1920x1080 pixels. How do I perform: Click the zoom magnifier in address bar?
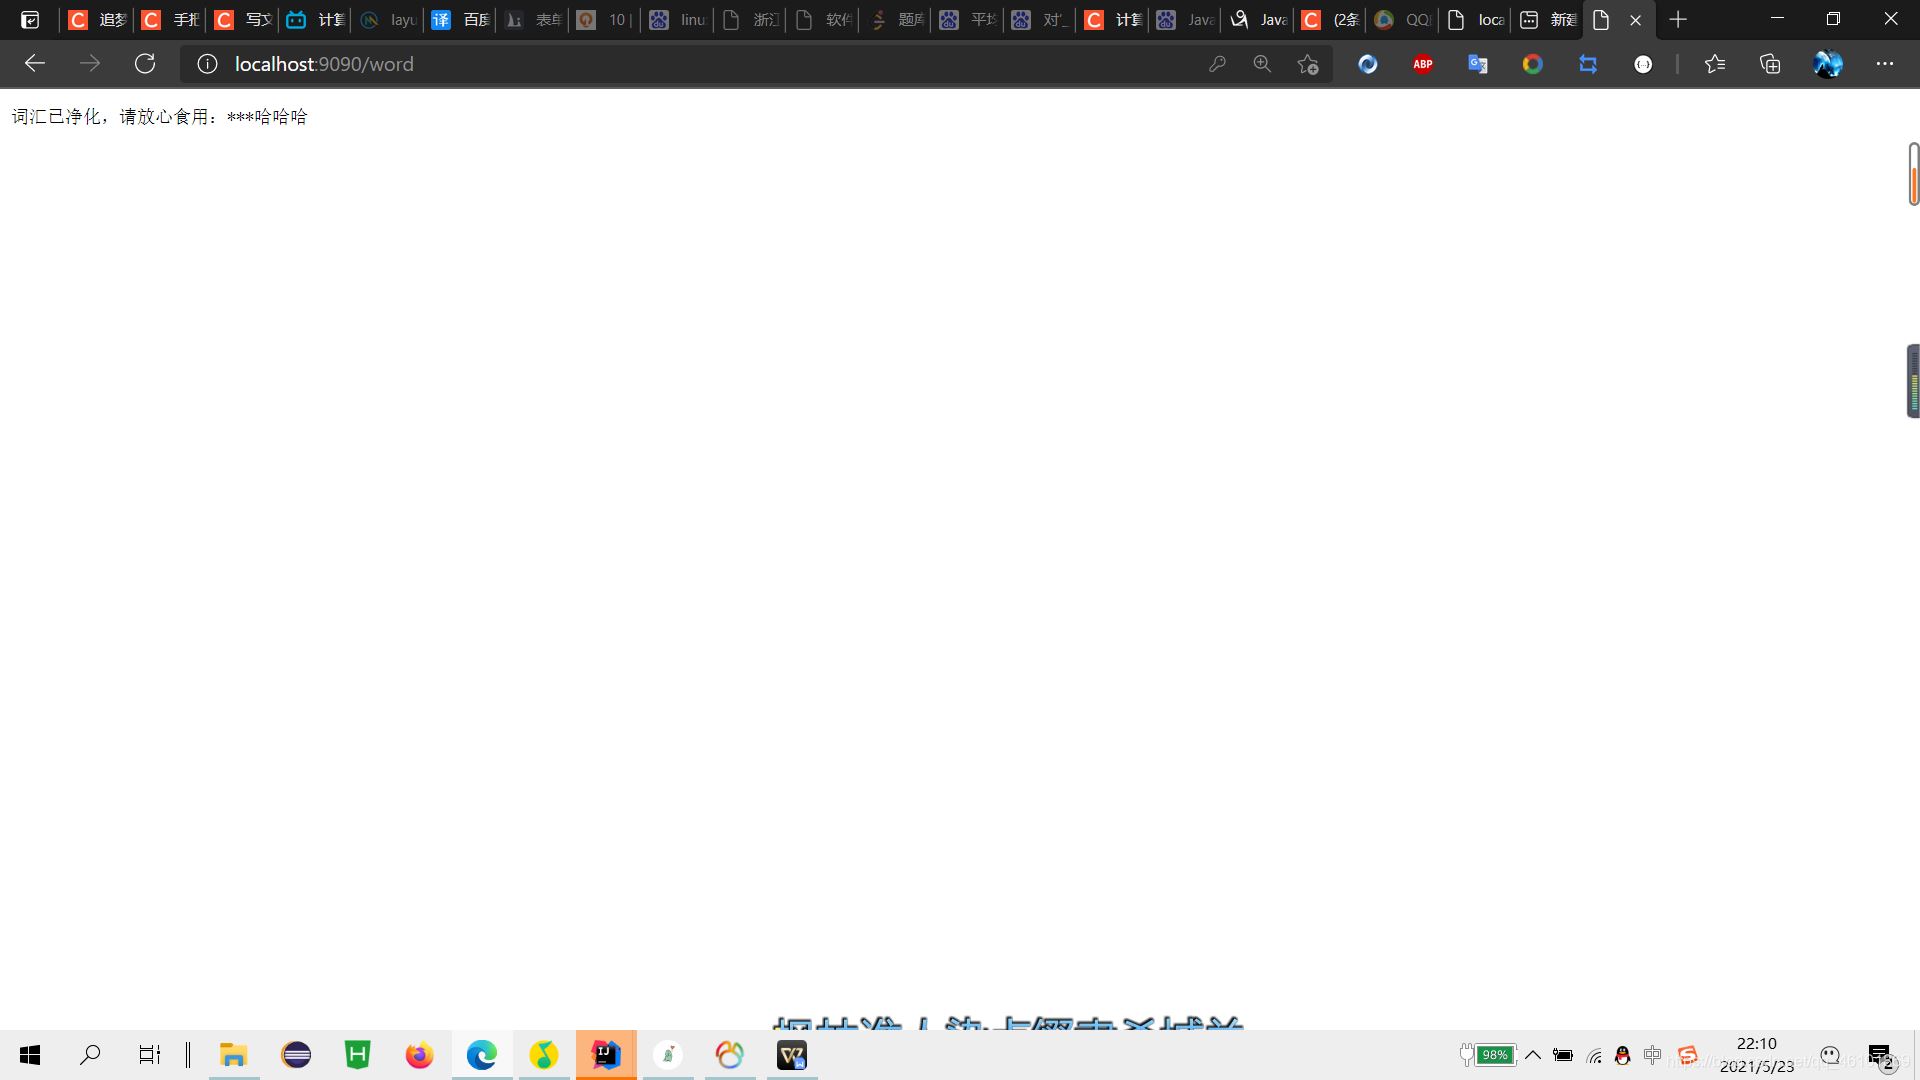(1262, 64)
